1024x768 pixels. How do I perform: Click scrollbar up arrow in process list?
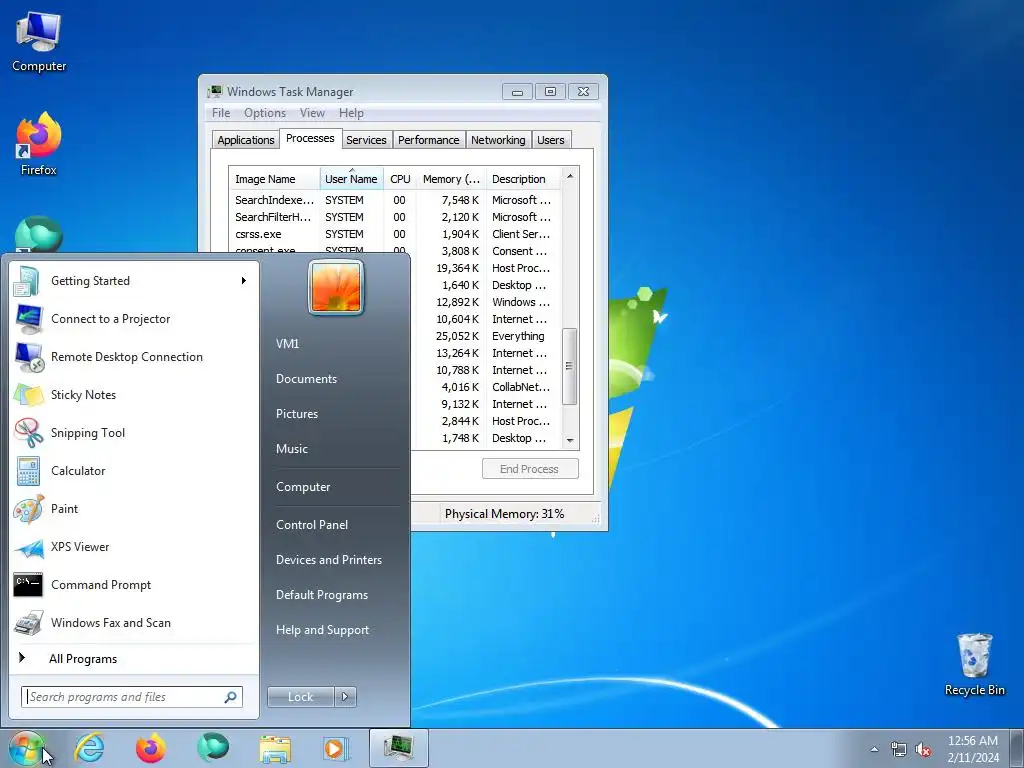[x=569, y=176]
